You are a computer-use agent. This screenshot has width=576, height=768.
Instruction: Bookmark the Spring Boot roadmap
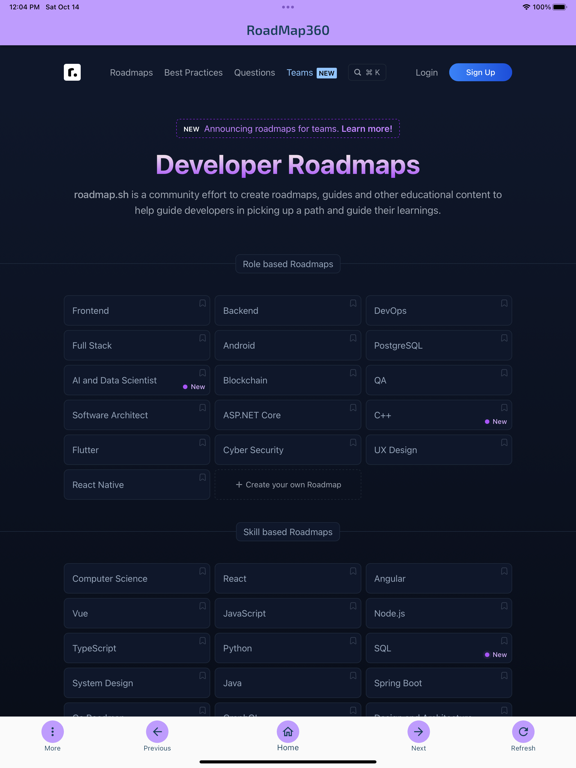coord(504,675)
